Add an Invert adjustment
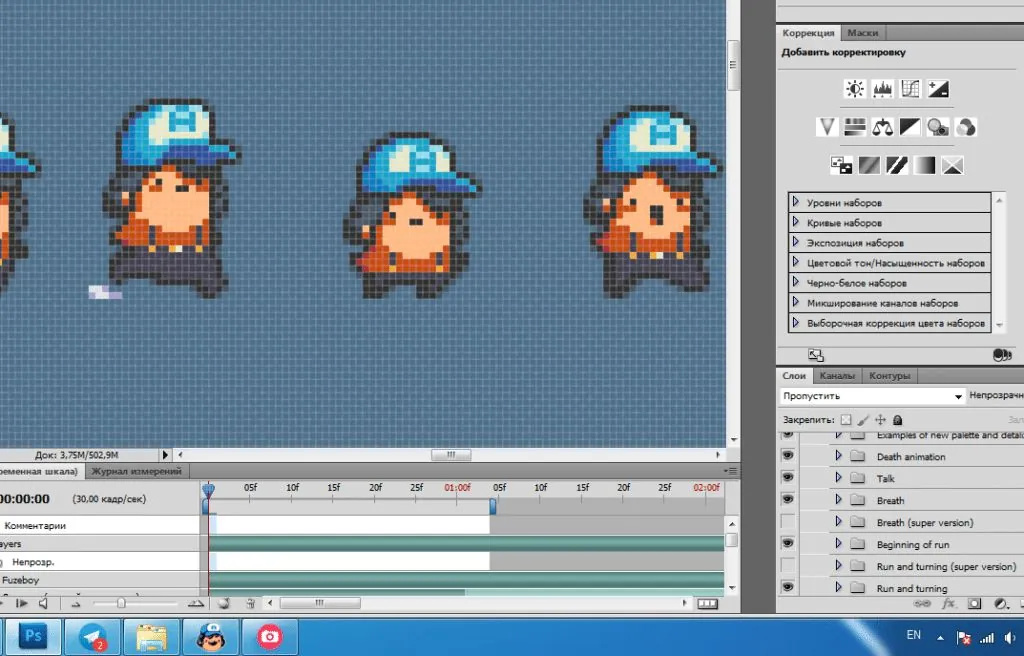Image resolution: width=1024 pixels, height=656 pixels. coord(841,165)
